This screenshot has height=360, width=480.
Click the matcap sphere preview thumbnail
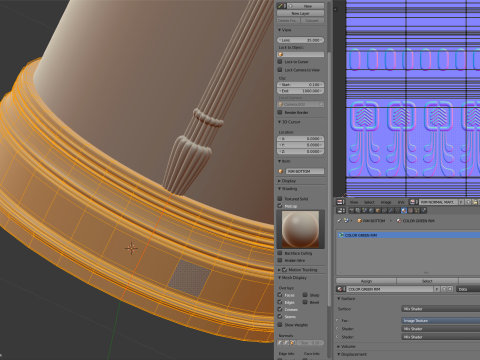pos(300,229)
